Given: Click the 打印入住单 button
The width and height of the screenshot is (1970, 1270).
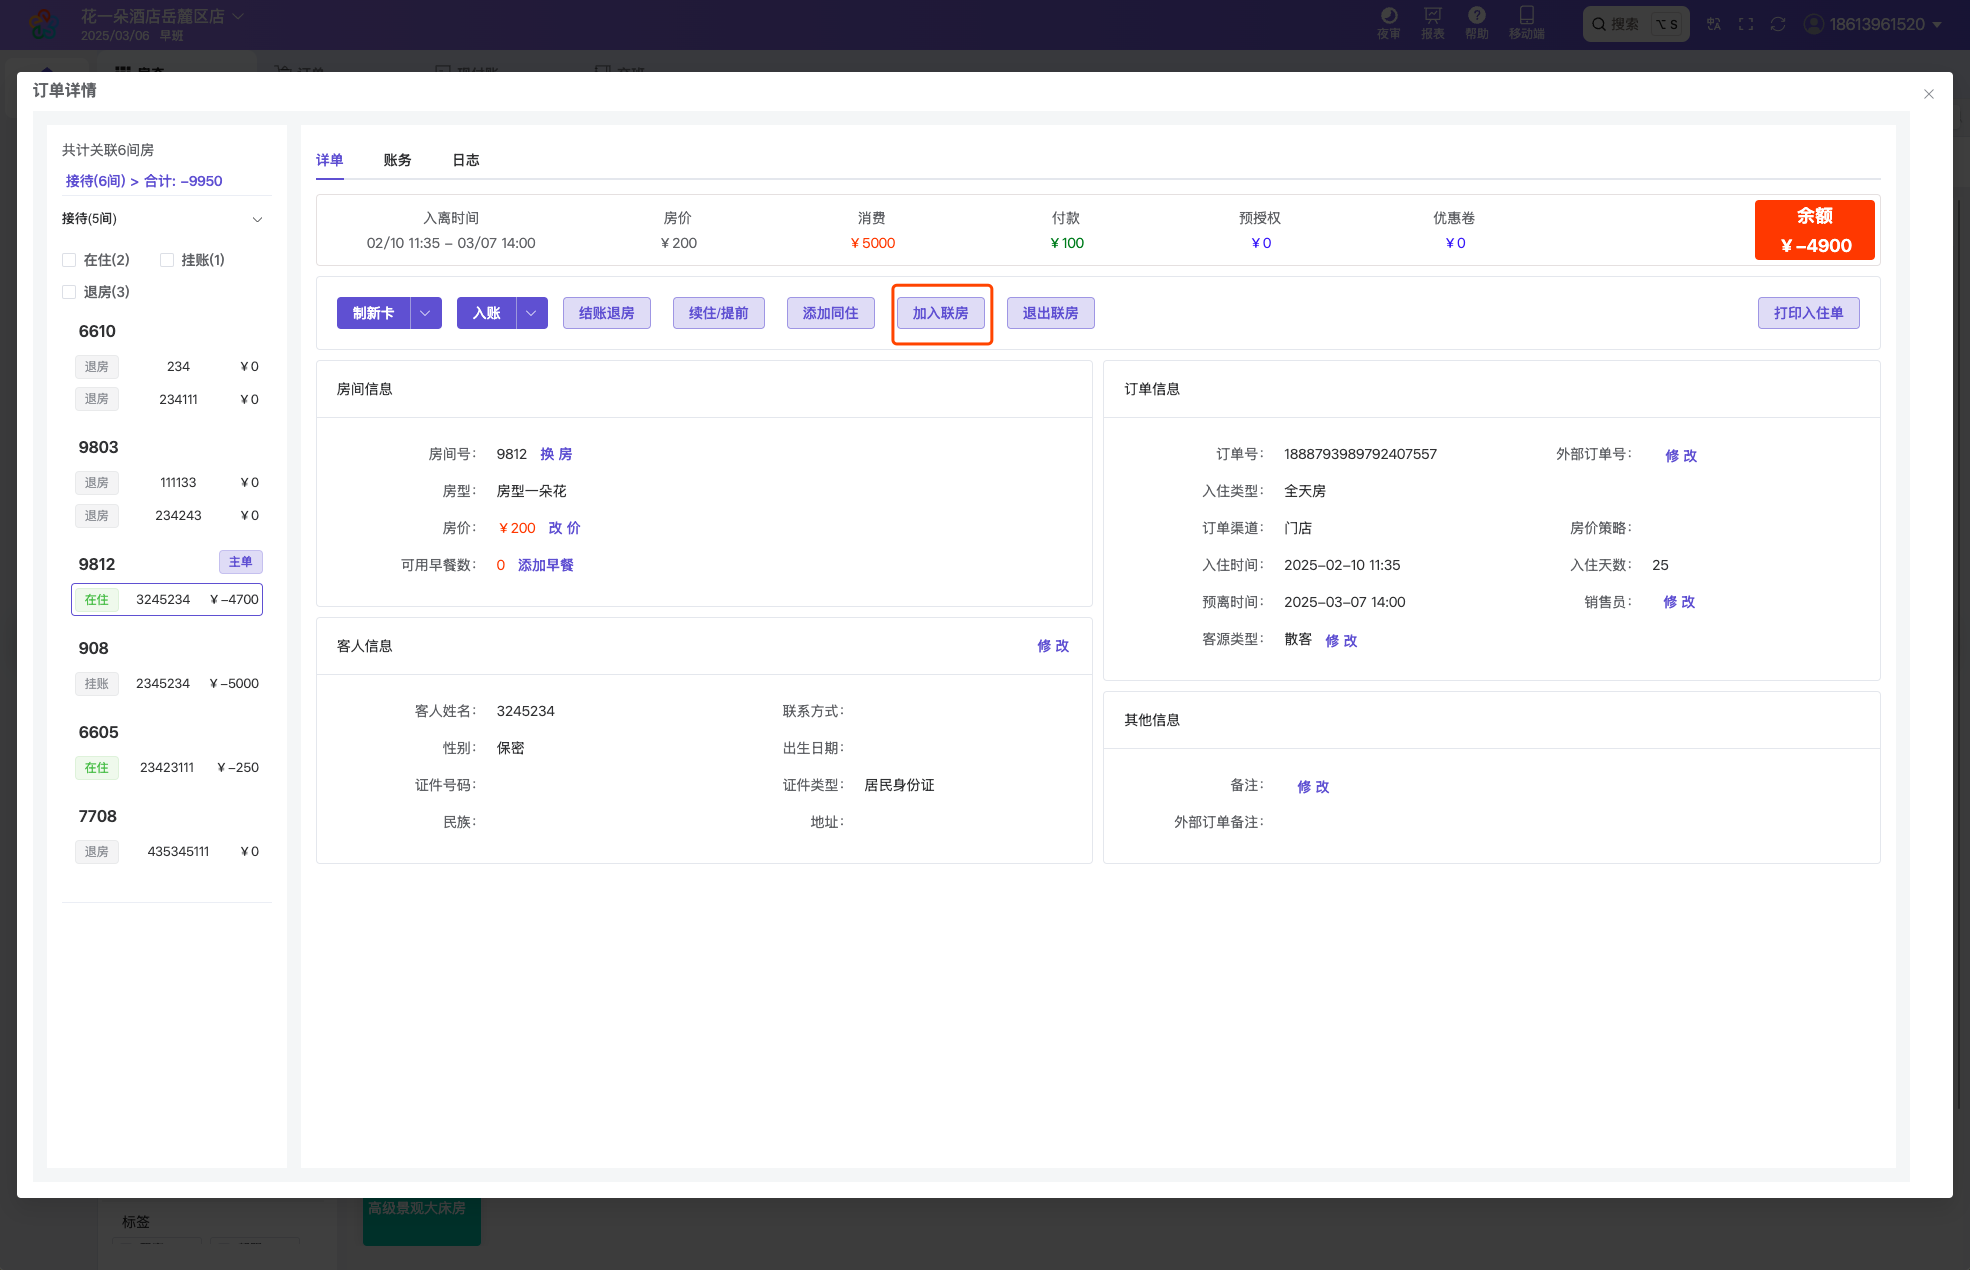Looking at the screenshot, I should (1809, 313).
